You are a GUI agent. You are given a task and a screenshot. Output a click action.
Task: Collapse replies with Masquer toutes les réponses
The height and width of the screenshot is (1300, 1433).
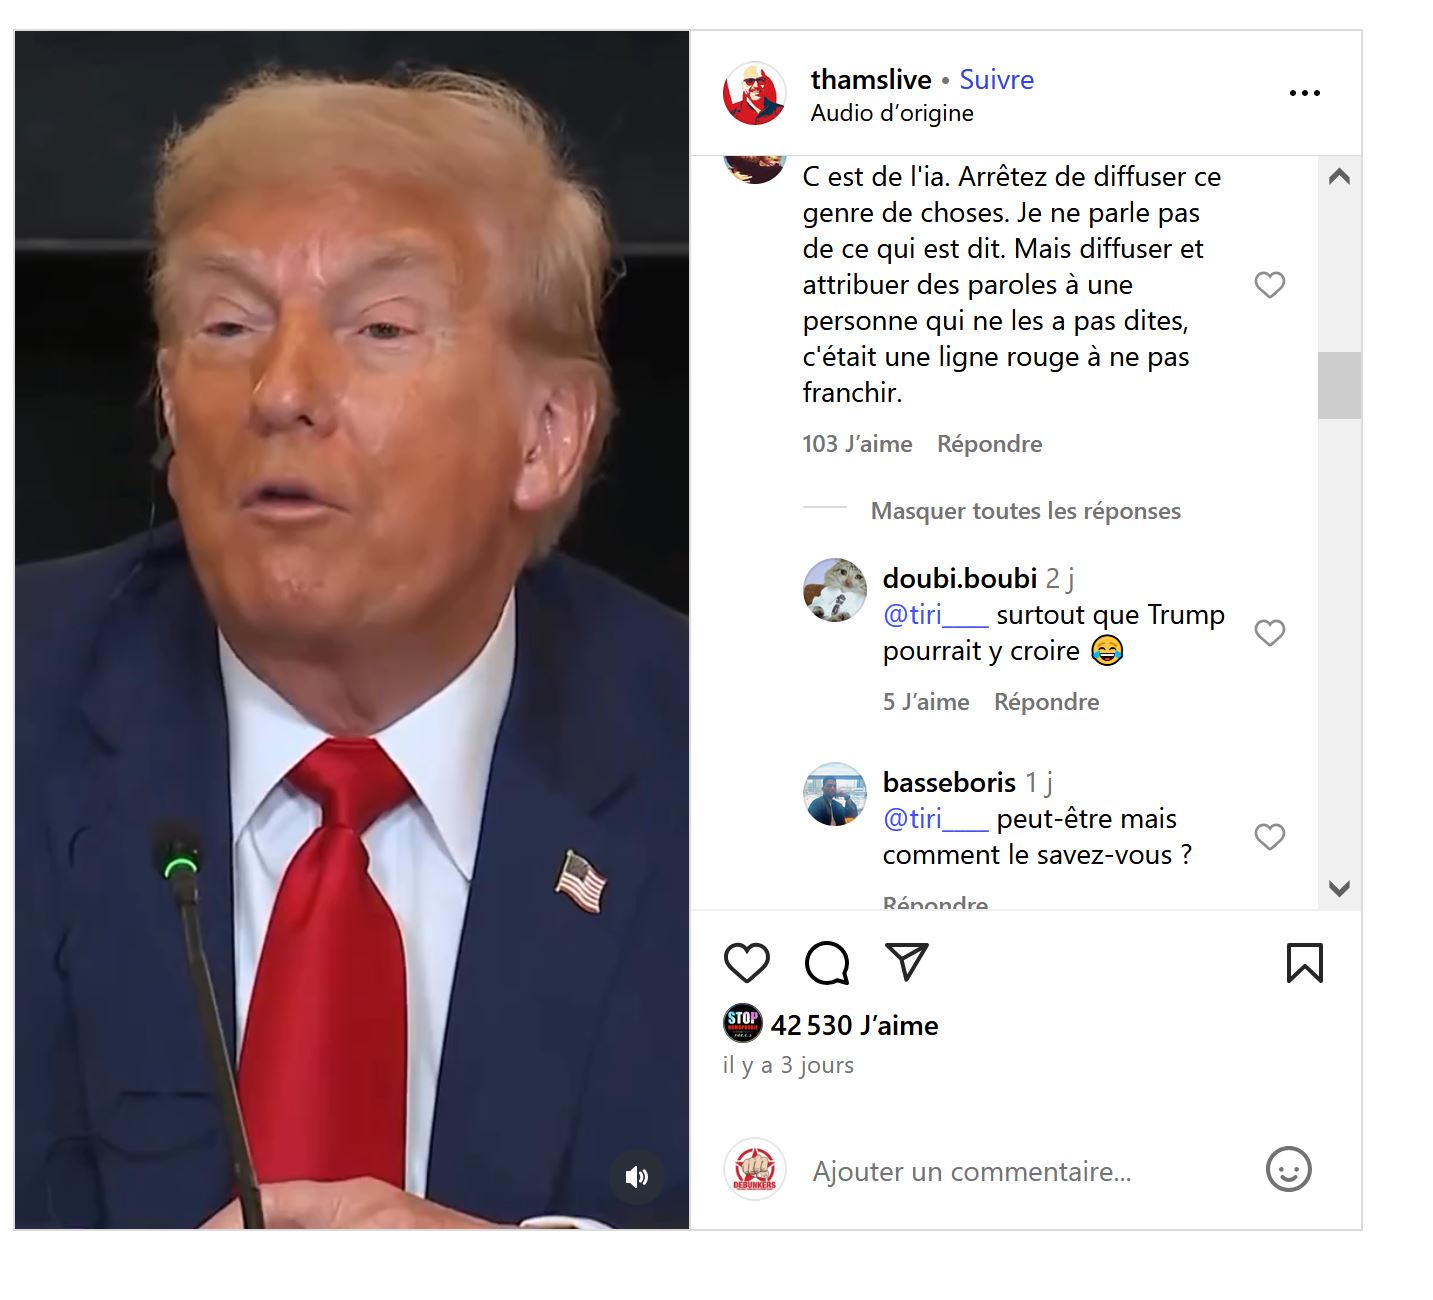coord(1025,511)
